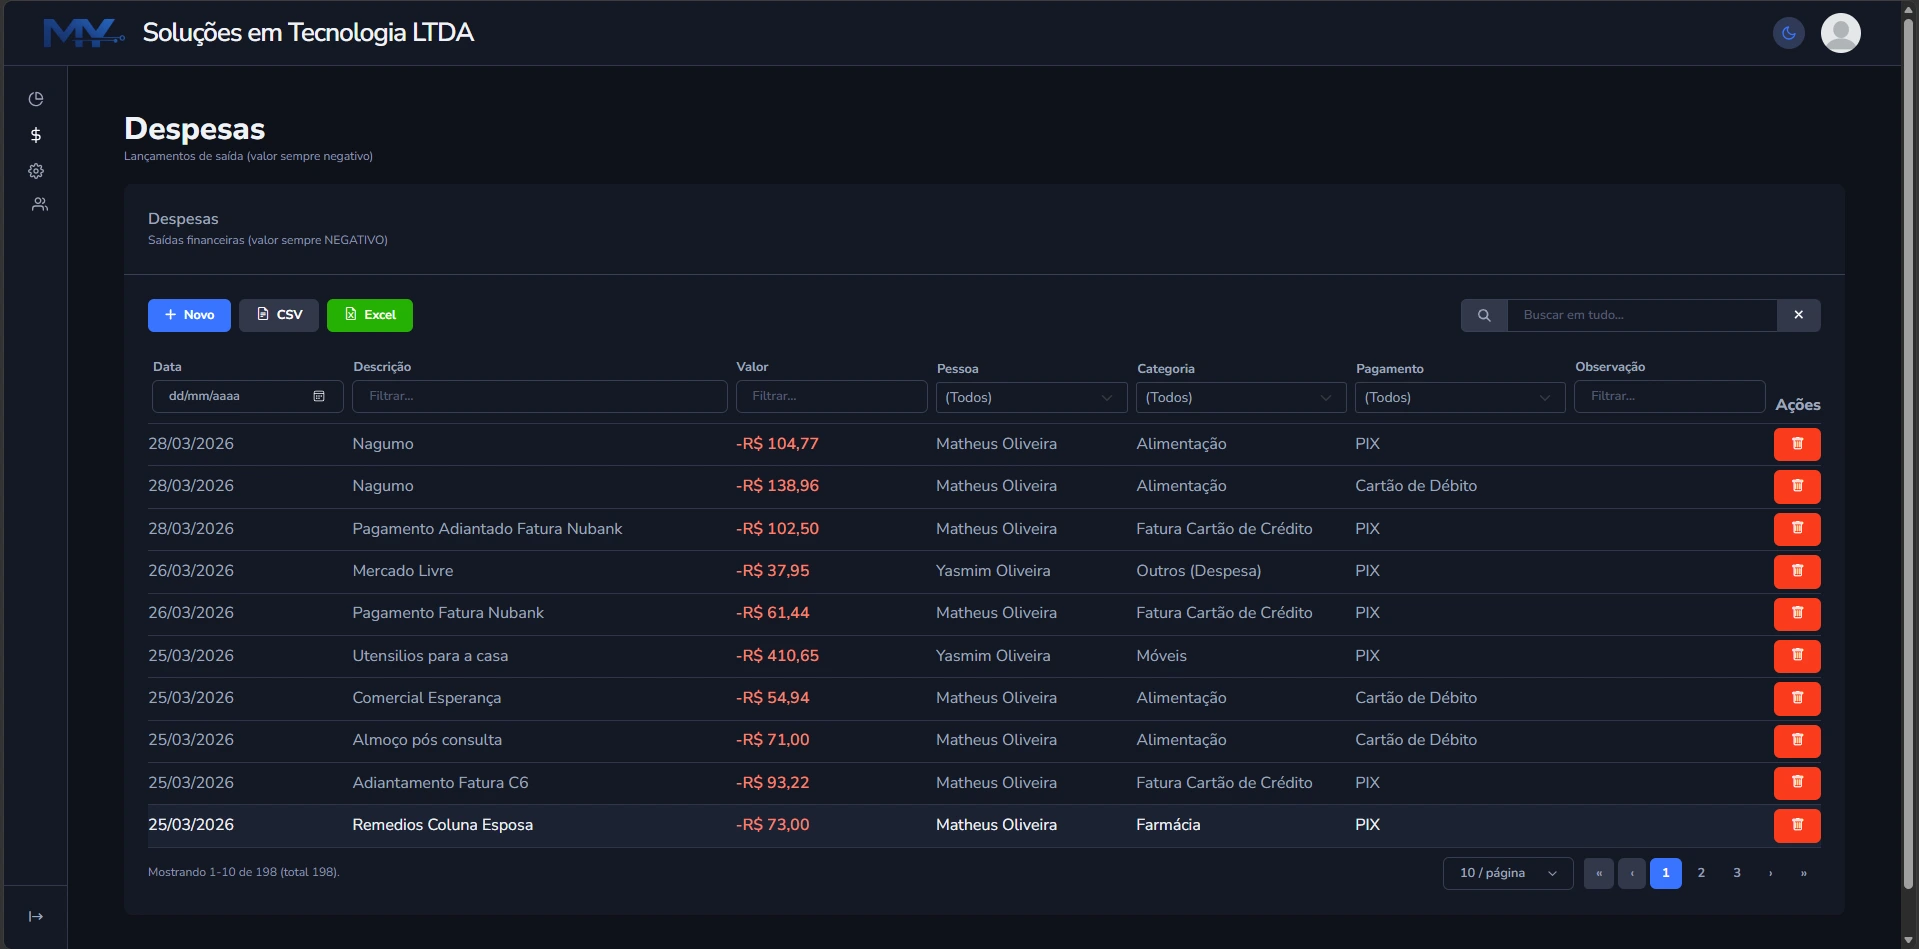Go to pagination page 2
The width and height of the screenshot is (1919, 949).
[x=1701, y=873]
